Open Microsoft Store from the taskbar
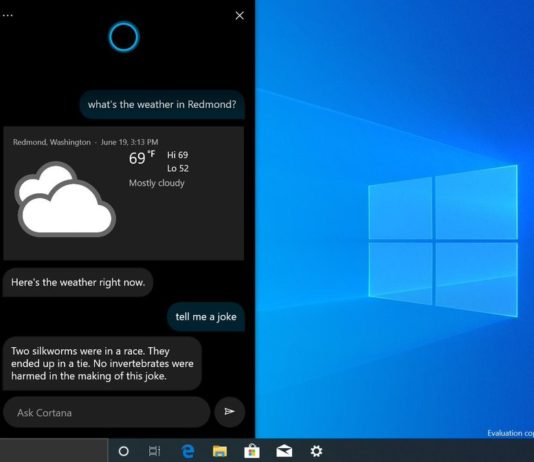This screenshot has width=534, height=462. click(252, 451)
